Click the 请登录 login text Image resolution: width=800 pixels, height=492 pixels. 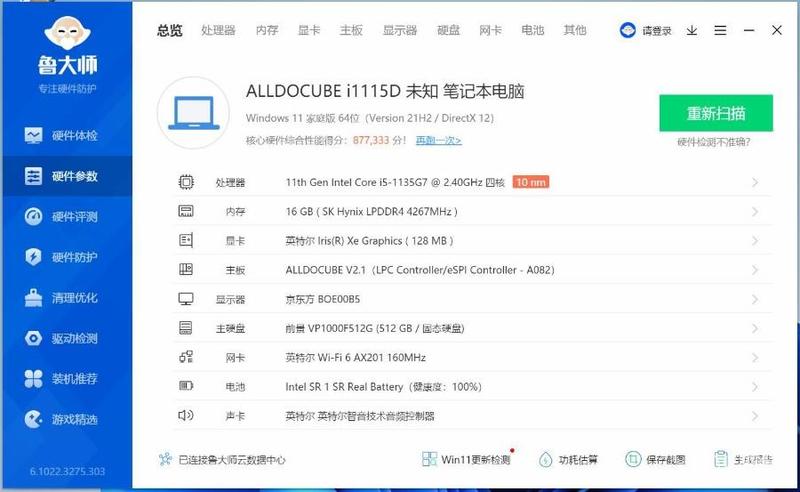pyautogui.click(x=657, y=31)
